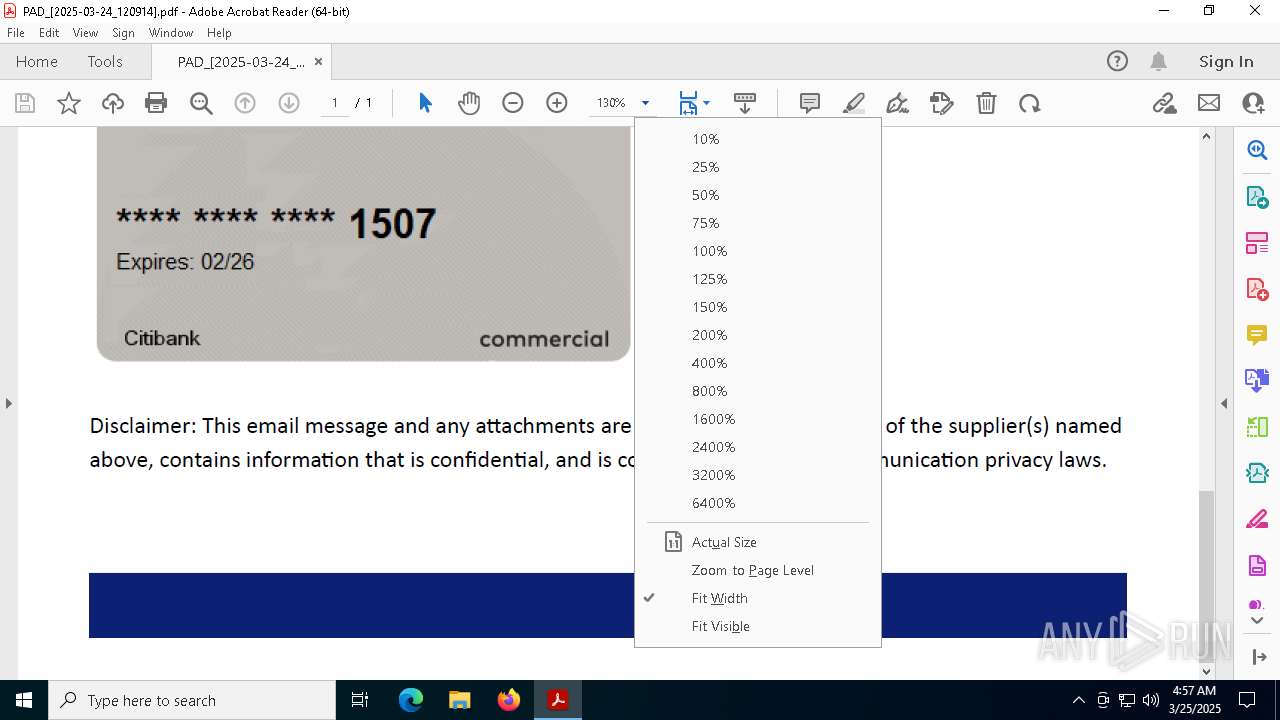Open the File menu

tap(16, 33)
